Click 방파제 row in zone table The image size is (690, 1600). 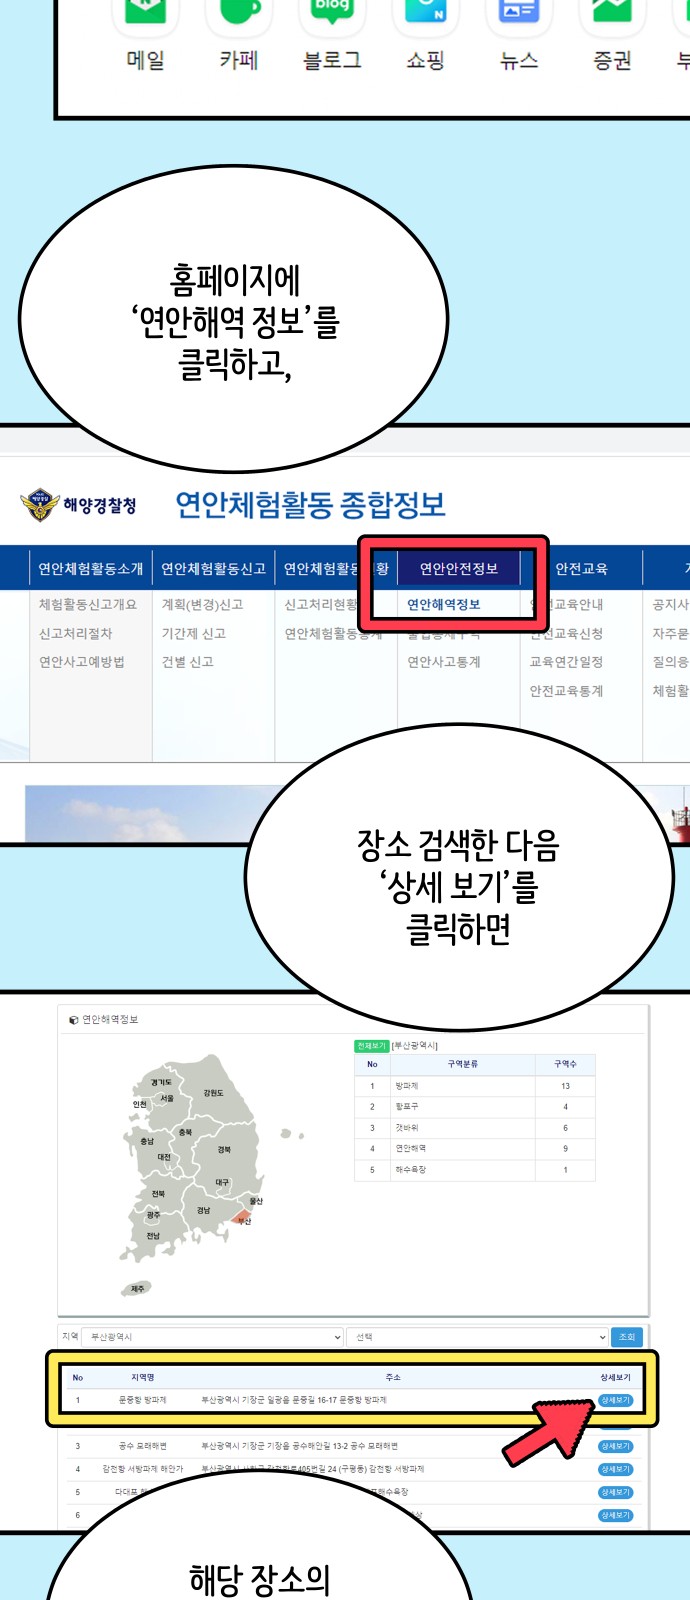tap(476, 1086)
